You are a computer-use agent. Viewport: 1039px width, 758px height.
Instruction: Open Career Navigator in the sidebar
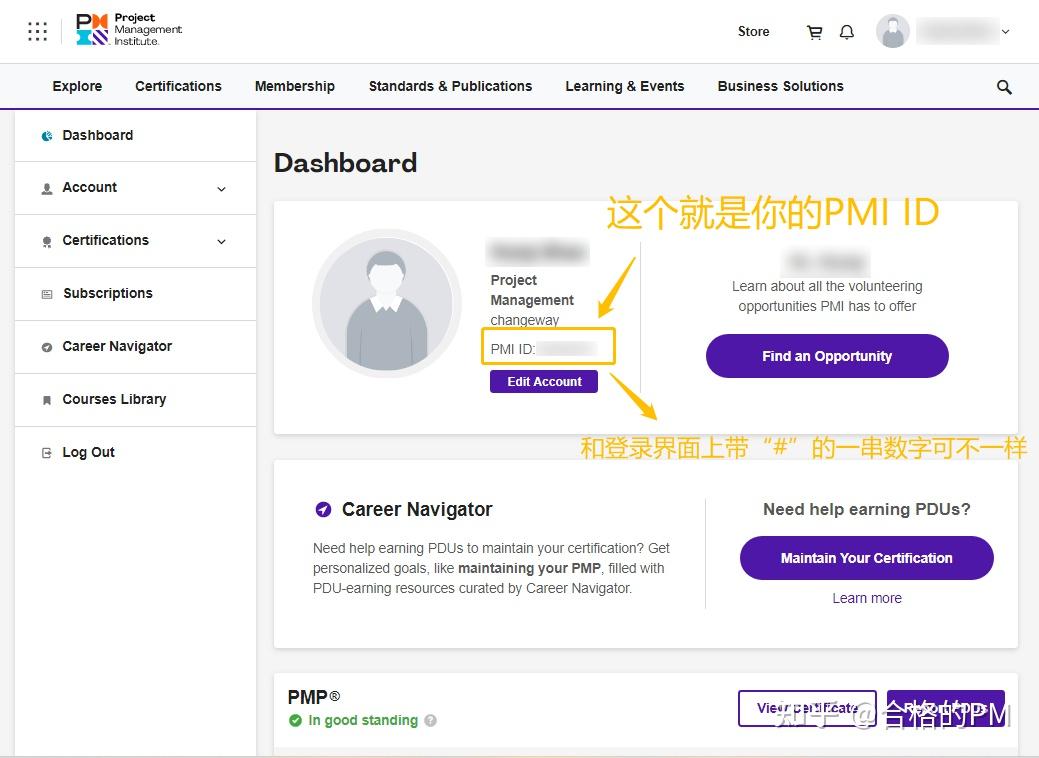point(135,347)
